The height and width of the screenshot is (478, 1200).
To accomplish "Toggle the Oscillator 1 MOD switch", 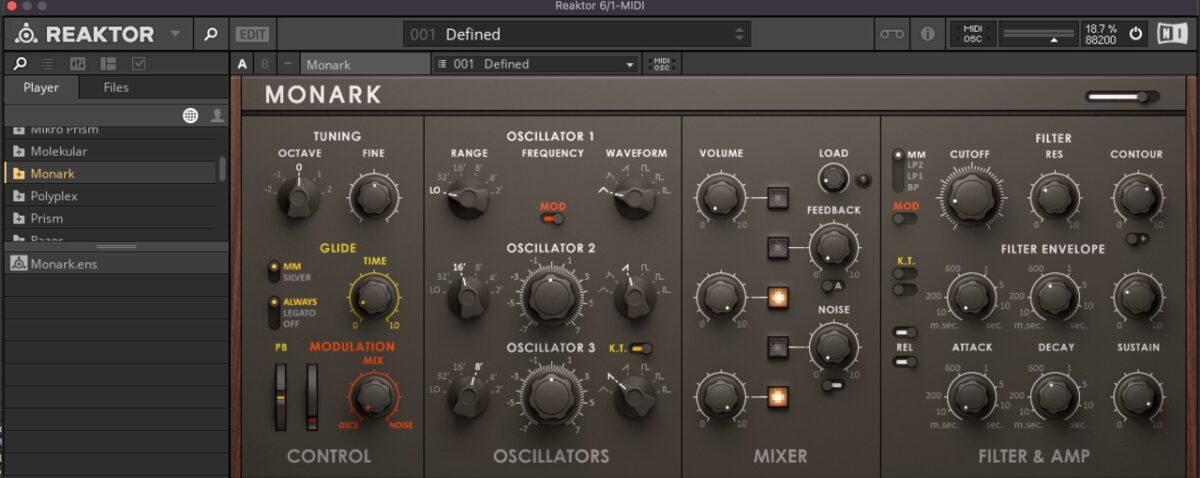I will pos(552,218).
